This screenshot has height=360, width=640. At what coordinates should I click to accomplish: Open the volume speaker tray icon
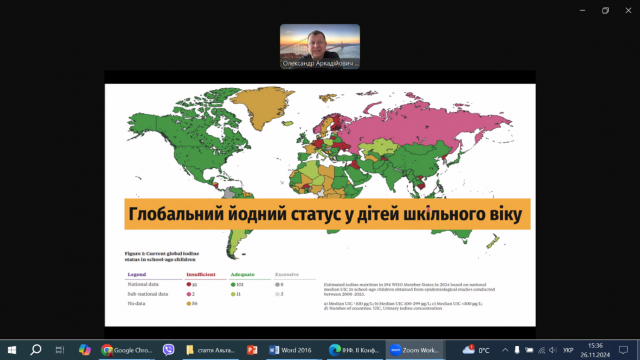point(553,350)
